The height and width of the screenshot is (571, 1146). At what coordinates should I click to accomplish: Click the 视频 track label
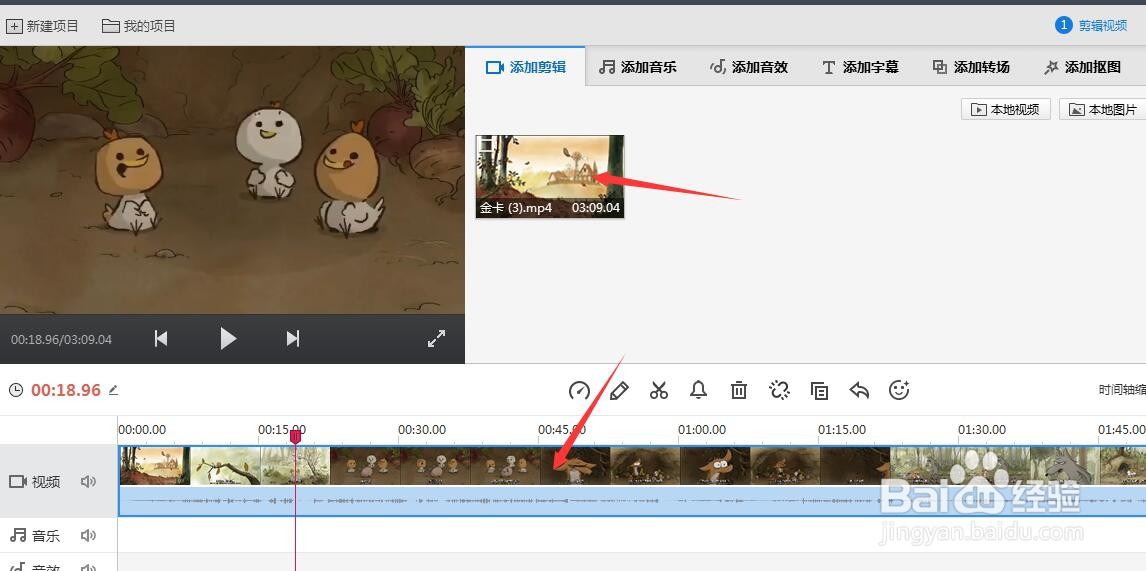[x=35, y=482]
